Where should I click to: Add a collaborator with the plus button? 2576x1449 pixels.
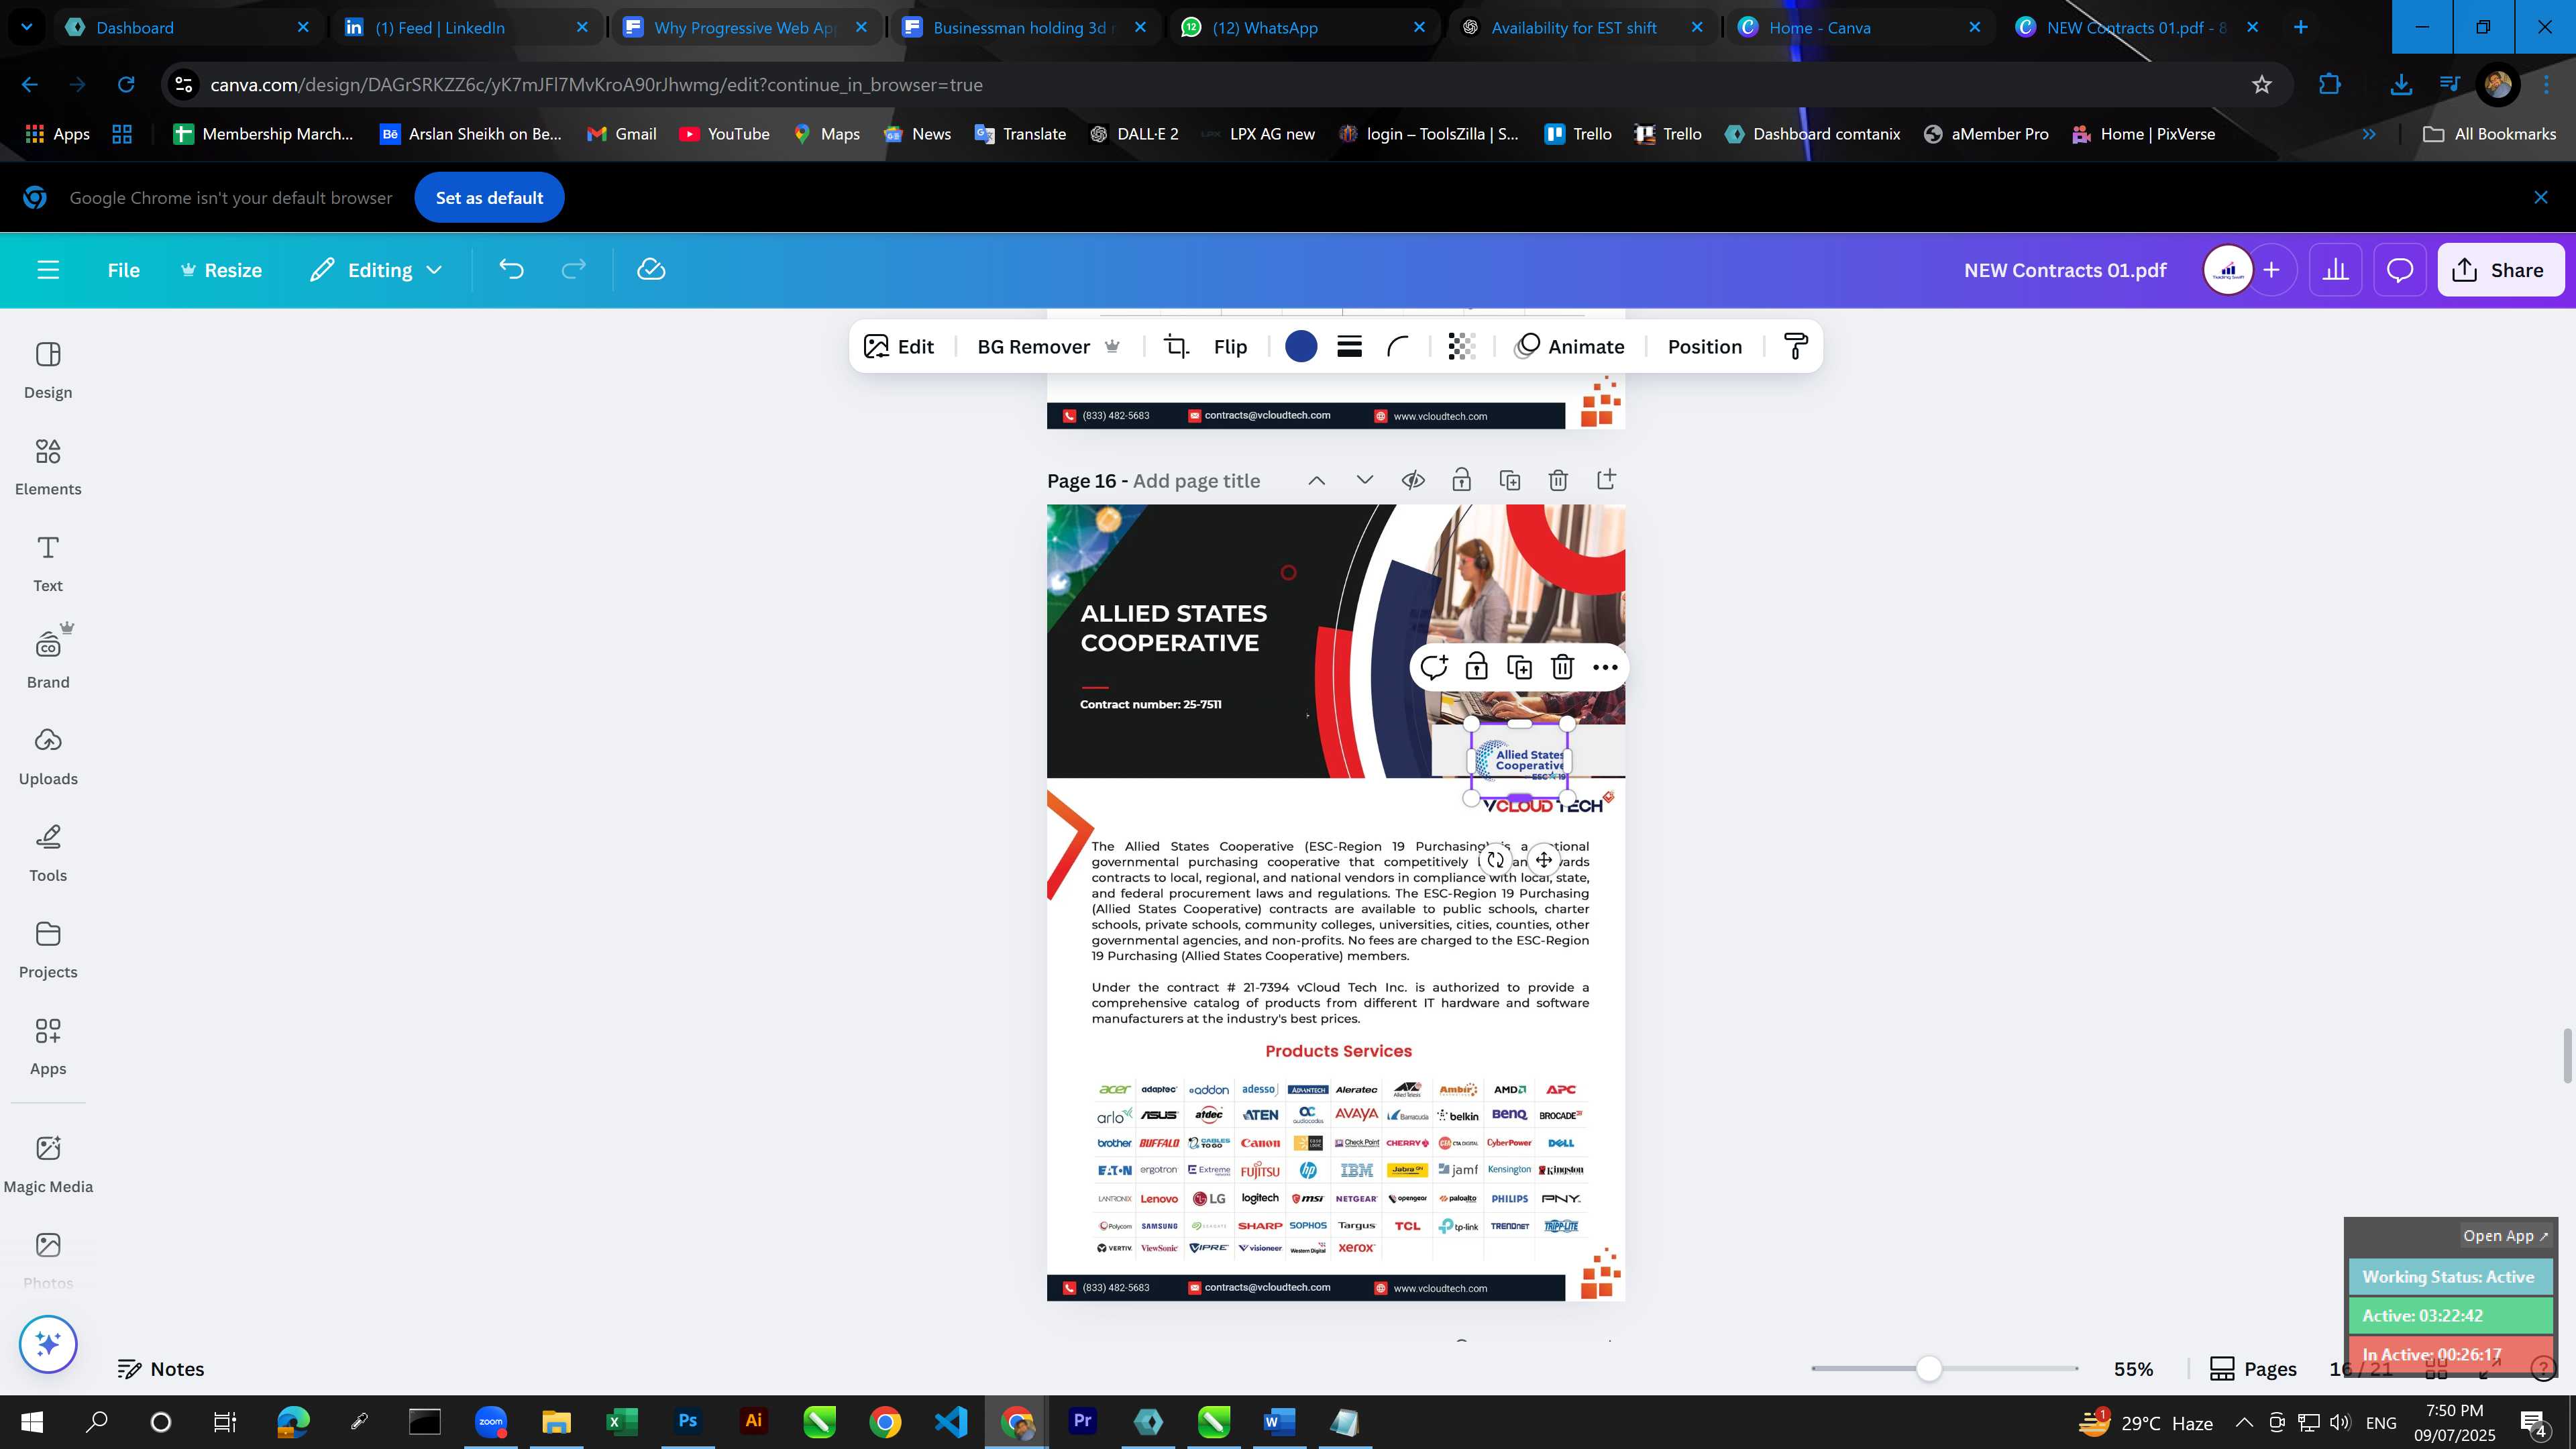(2271, 270)
